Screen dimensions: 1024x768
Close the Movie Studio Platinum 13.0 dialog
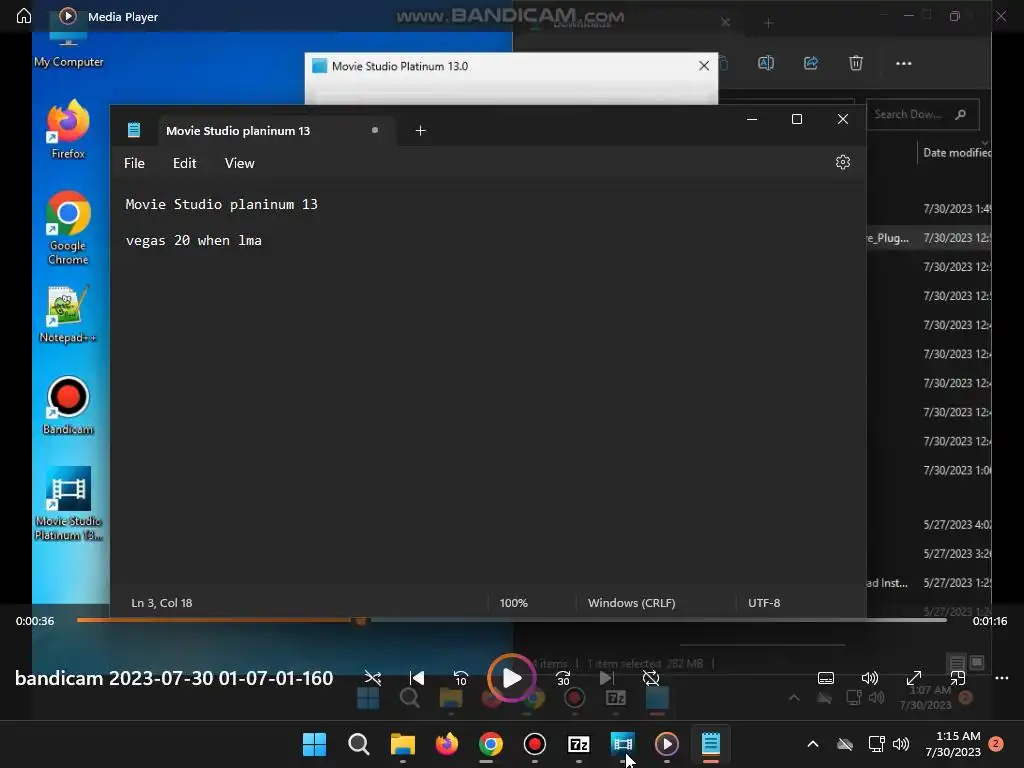point(704,65)
